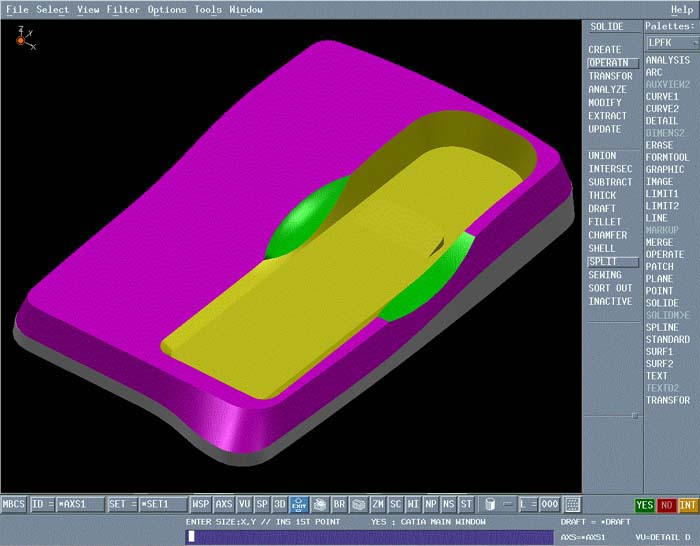Click the grid keypad icon near 000
Viewport: 700px width, 546px height.
point(572,505)
